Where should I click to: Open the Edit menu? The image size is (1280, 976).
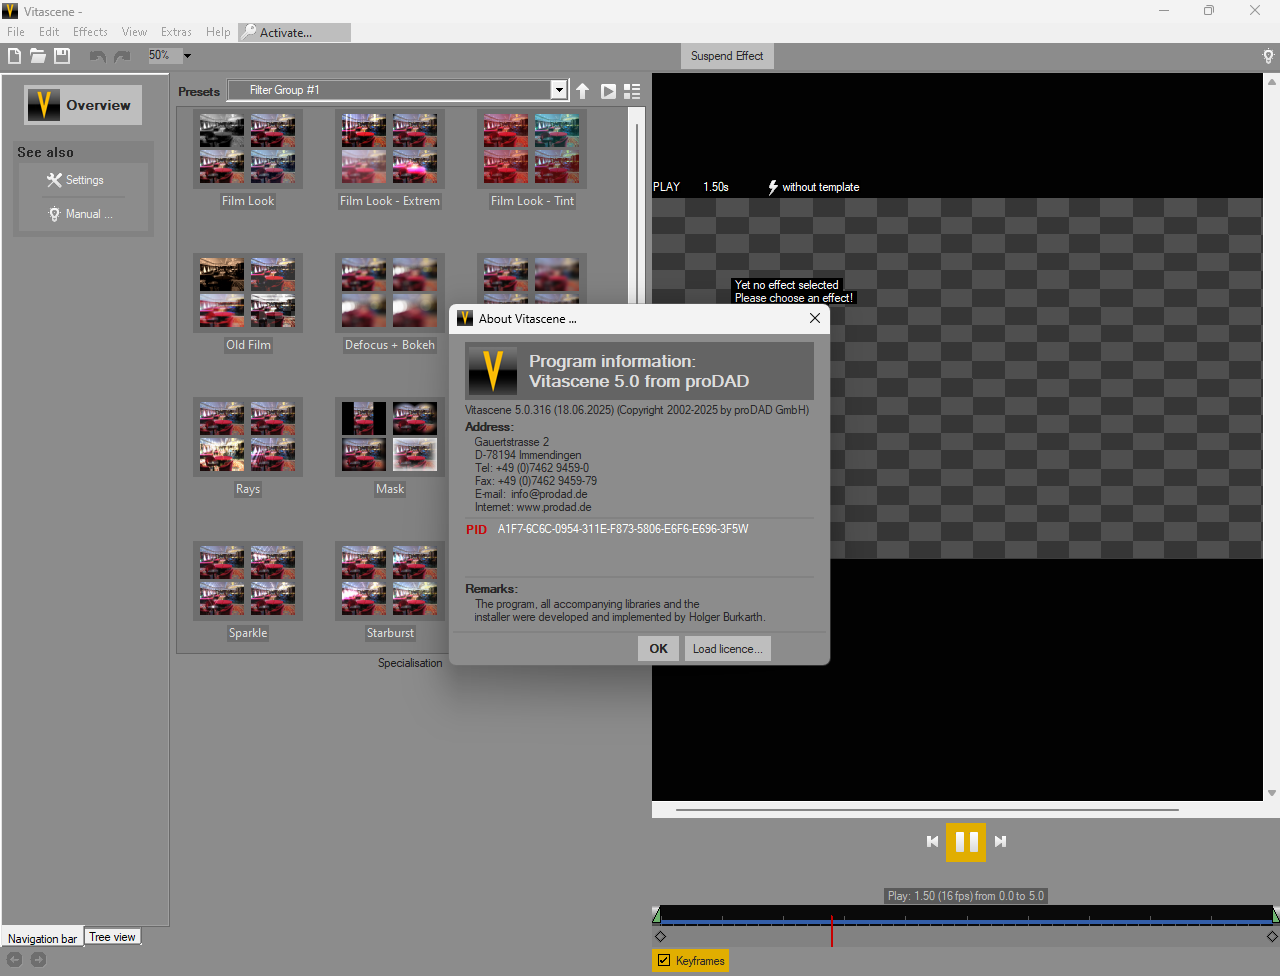click(49, 32)
